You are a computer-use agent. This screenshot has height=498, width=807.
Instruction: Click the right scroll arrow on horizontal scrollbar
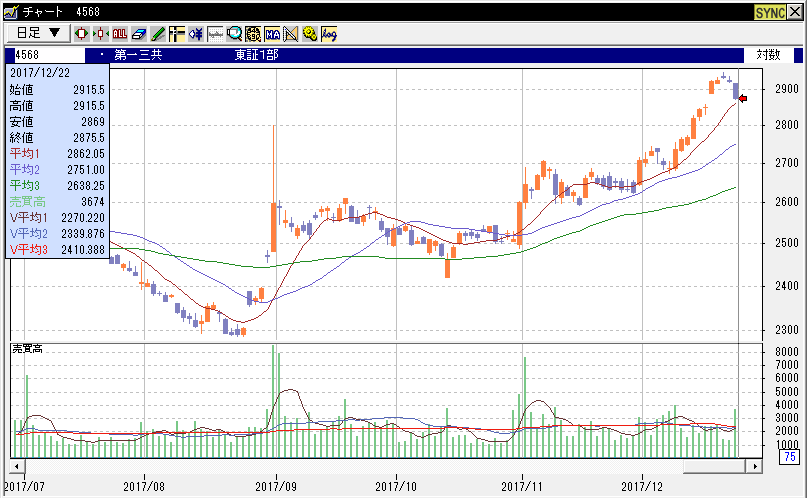(x=754, y=466)
